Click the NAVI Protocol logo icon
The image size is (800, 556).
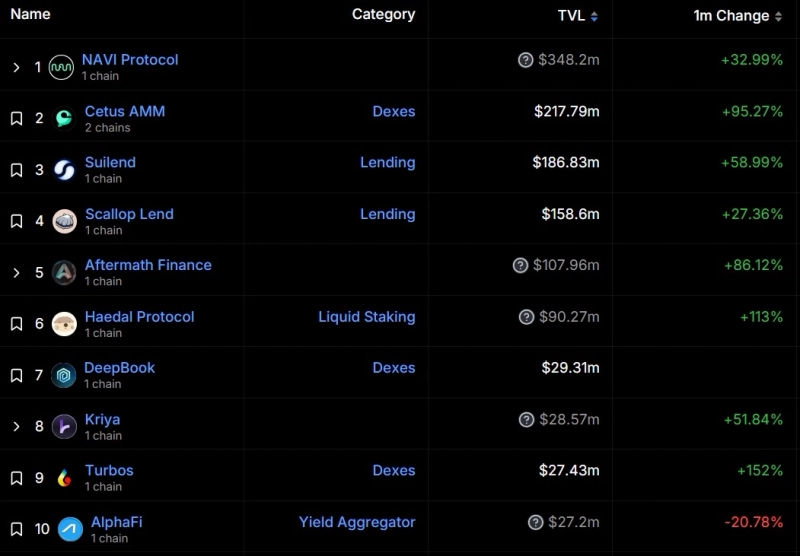(62, 67)
